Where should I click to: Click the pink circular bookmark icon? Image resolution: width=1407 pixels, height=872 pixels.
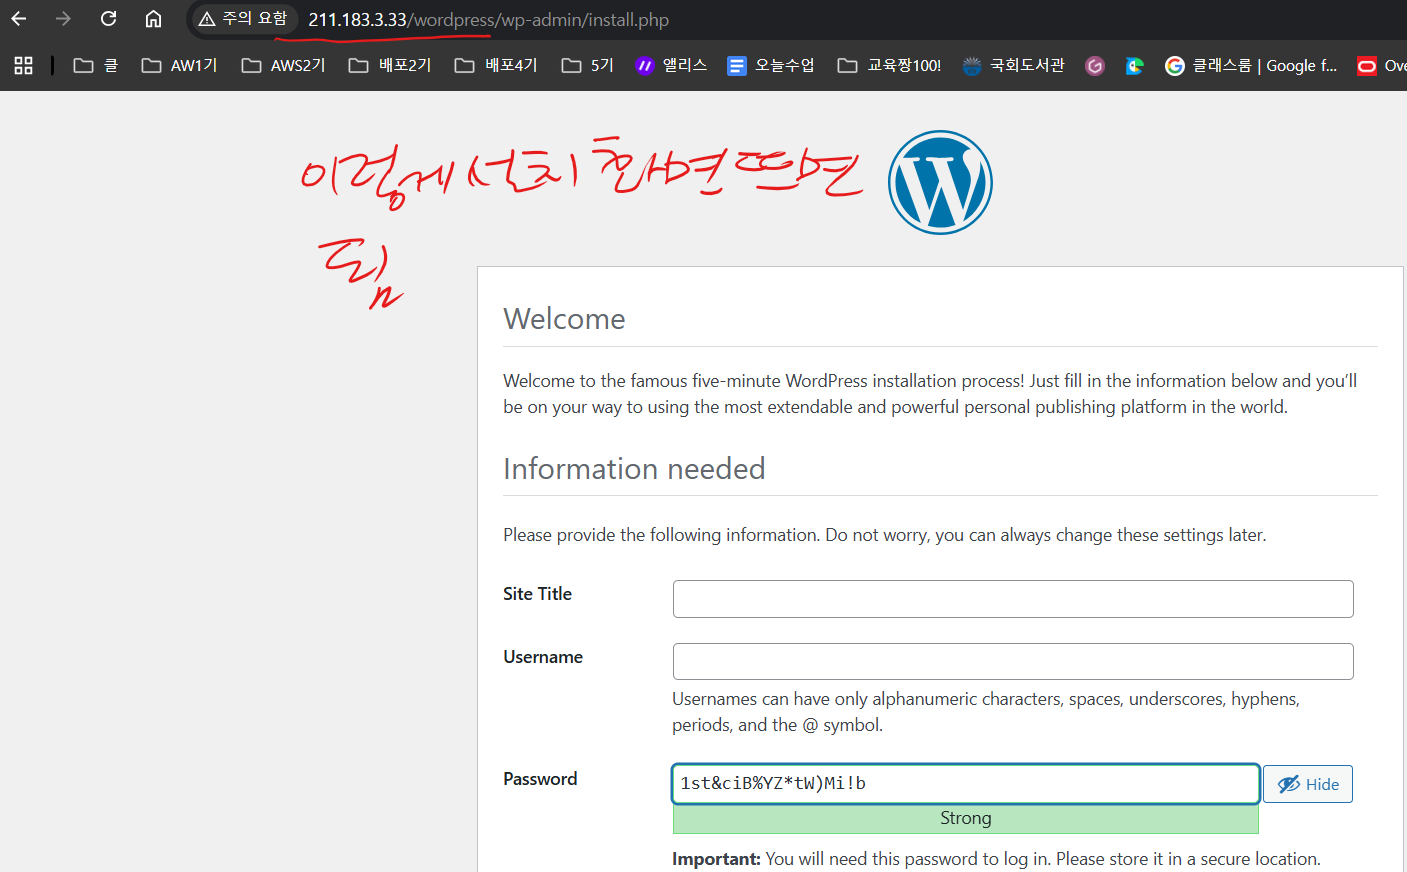pyautogui.click(x=1095, y=66)
